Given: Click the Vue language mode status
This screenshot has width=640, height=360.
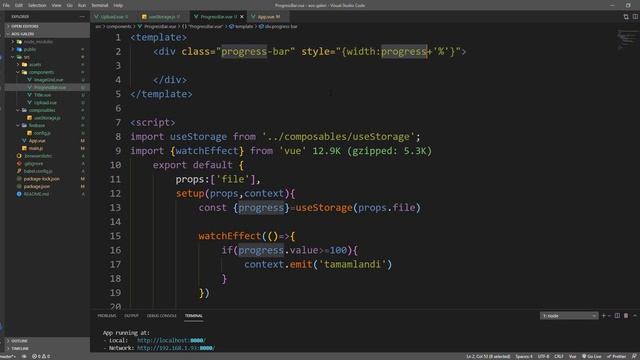Looking at the screenshot, I should click(x=572, y=356).
